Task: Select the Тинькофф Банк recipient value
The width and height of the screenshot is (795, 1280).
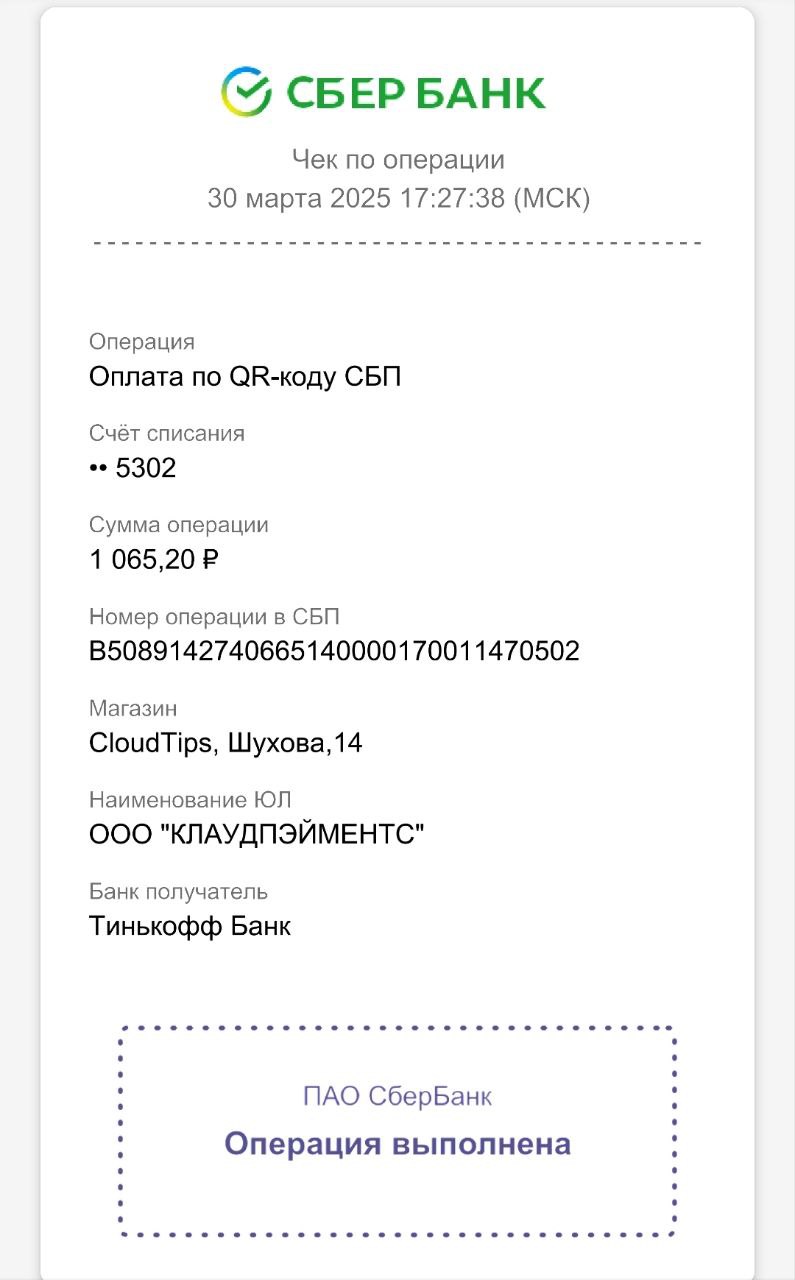Action: 190,926
